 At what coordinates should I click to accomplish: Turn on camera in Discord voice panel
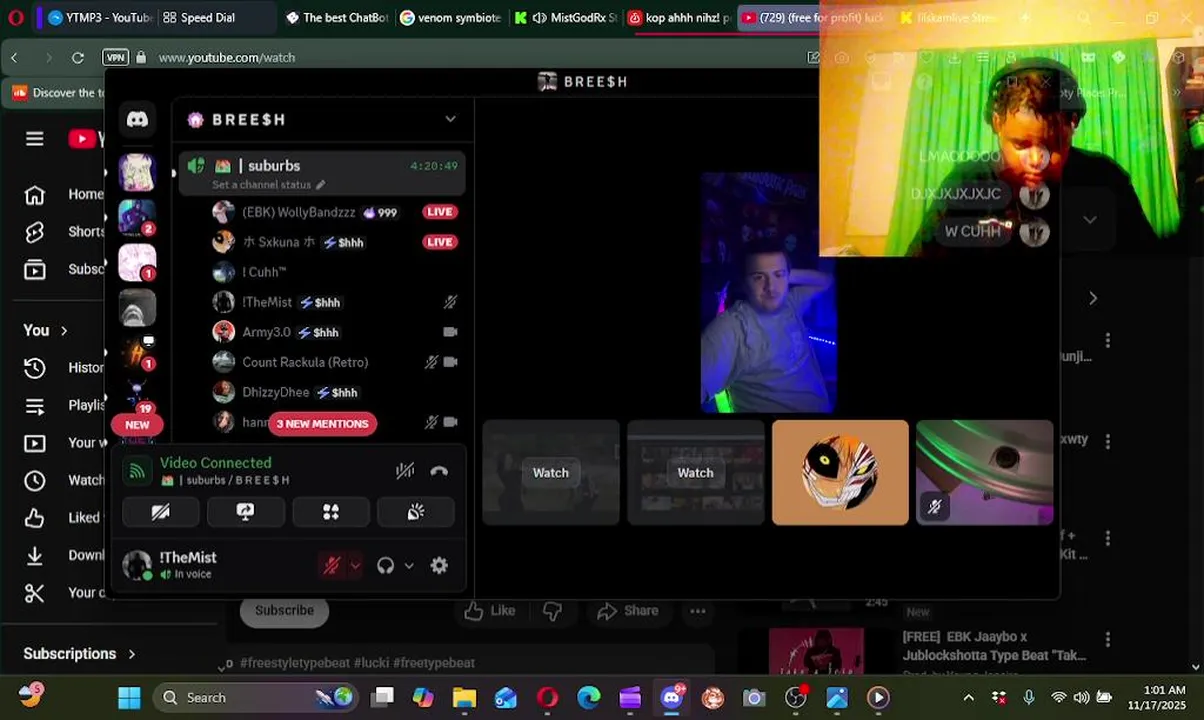pyautogui.click(x=160, y=512)
